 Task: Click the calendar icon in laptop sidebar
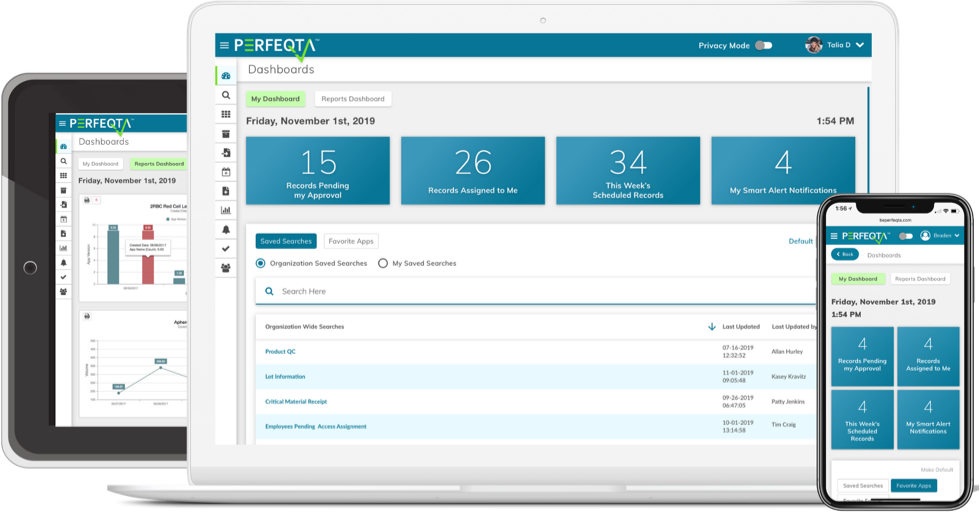coord(226,172)
